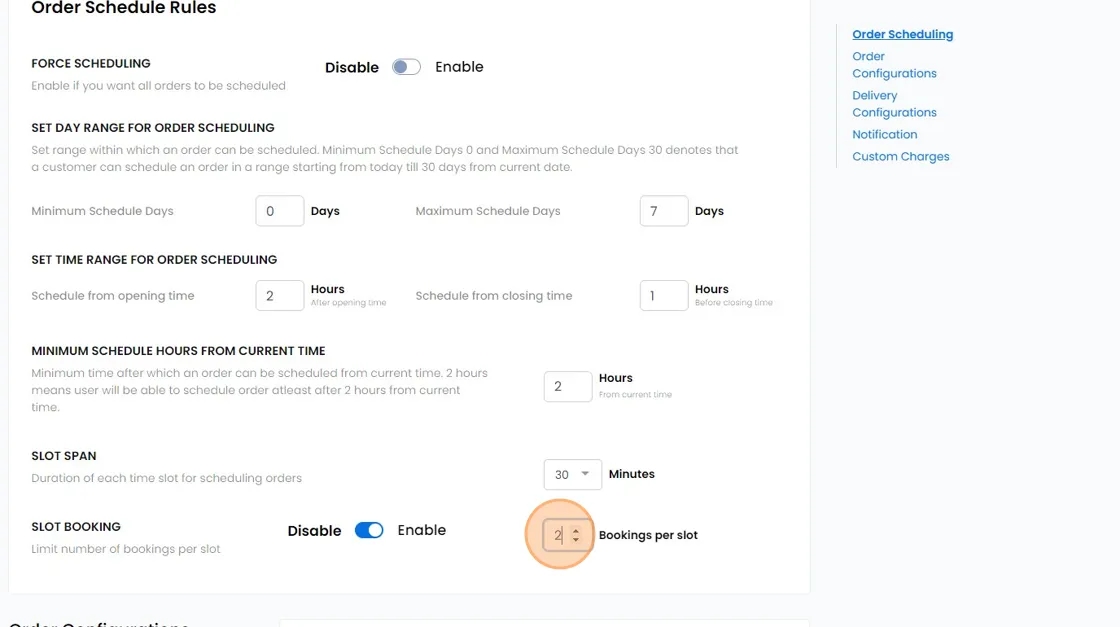1120x627 pixels.
Task: Click the Maximum Schedule Days input
Action: (x=663, y=211)
